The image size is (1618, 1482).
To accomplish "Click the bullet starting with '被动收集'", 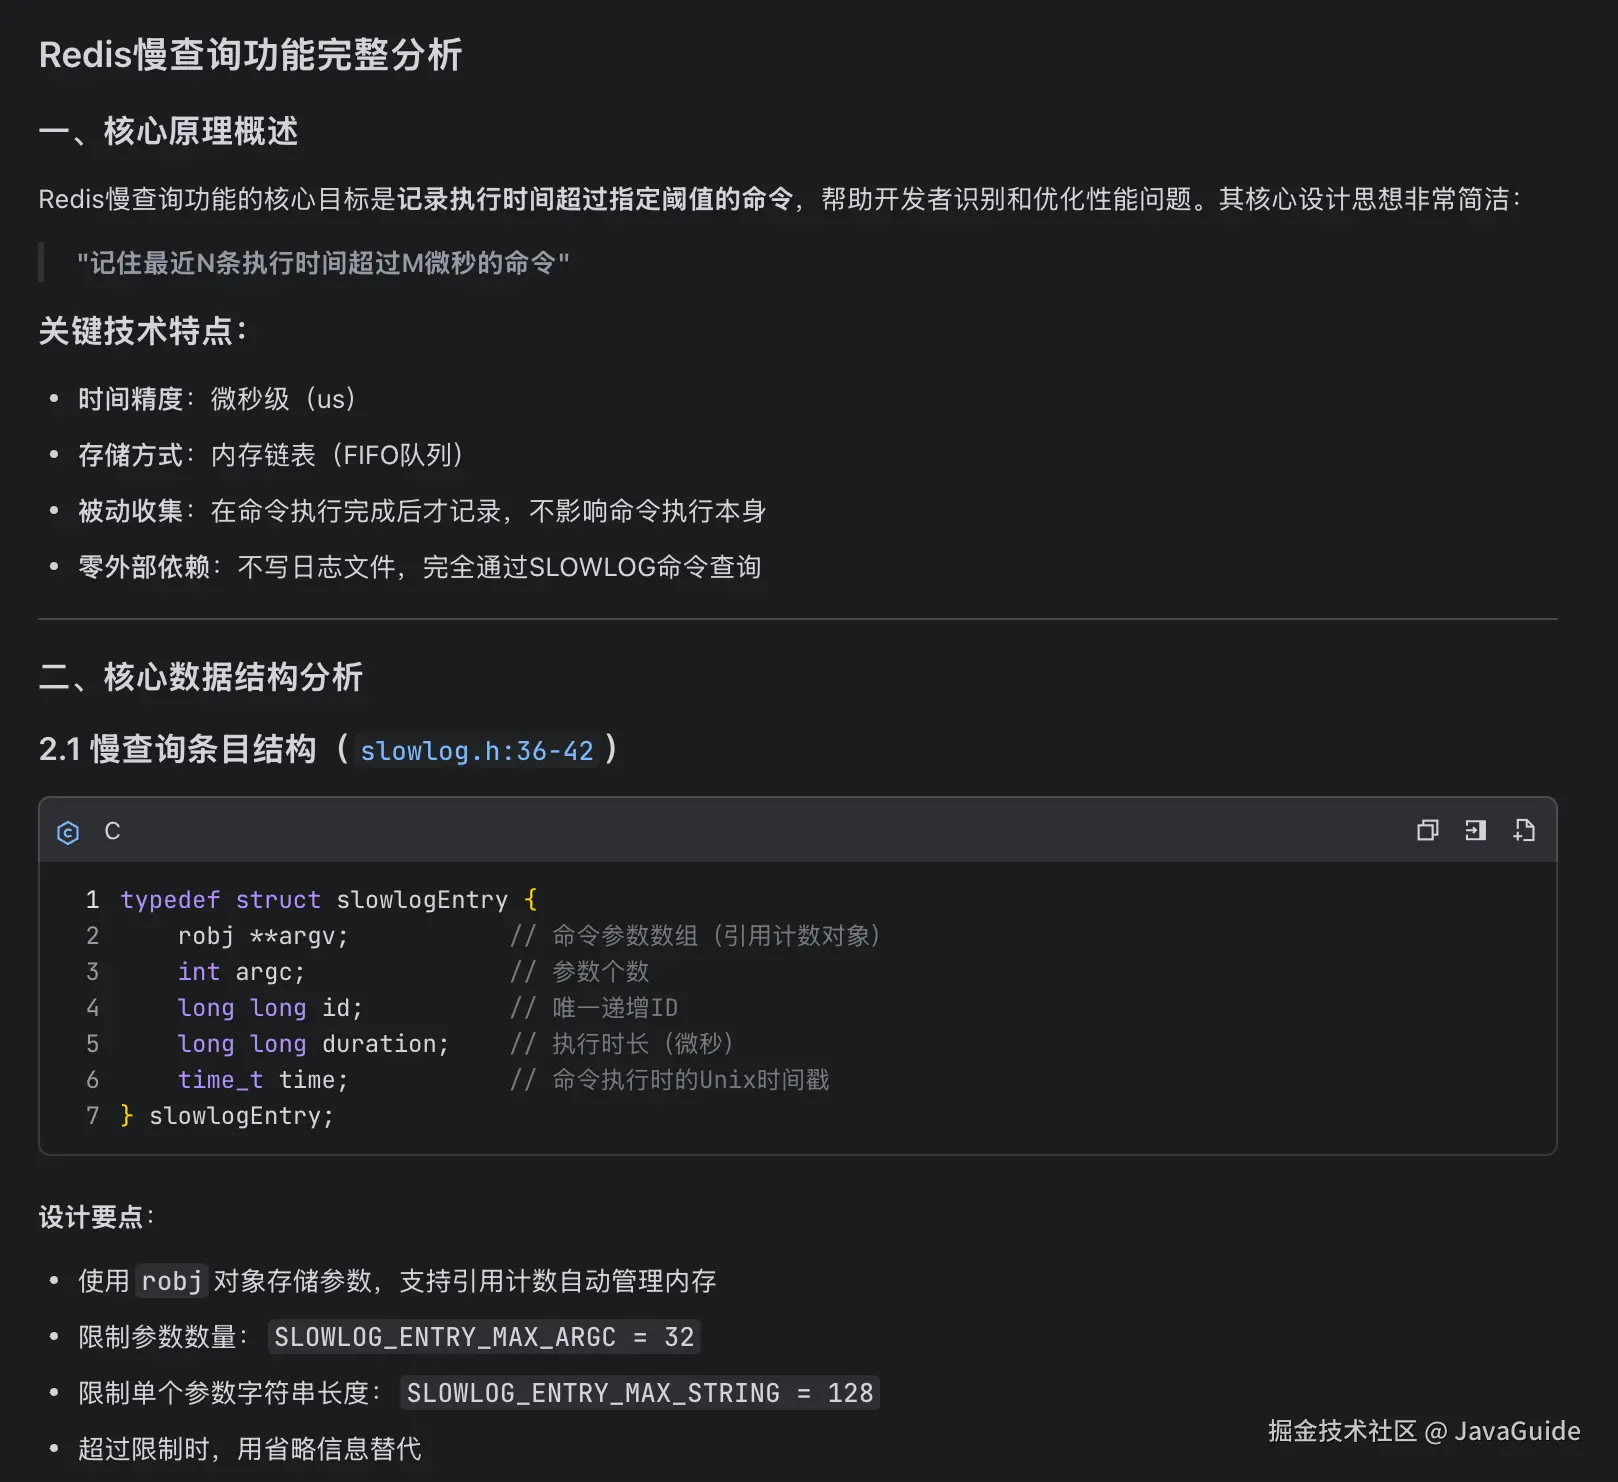I will point(422,511).
